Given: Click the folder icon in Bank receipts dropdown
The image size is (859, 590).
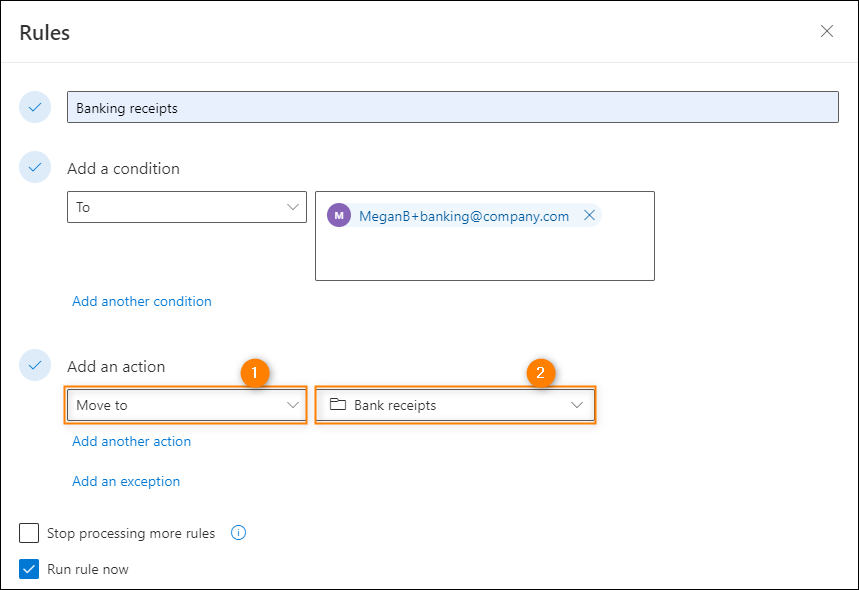Looking at the screenshot, I should click(337, 404).
